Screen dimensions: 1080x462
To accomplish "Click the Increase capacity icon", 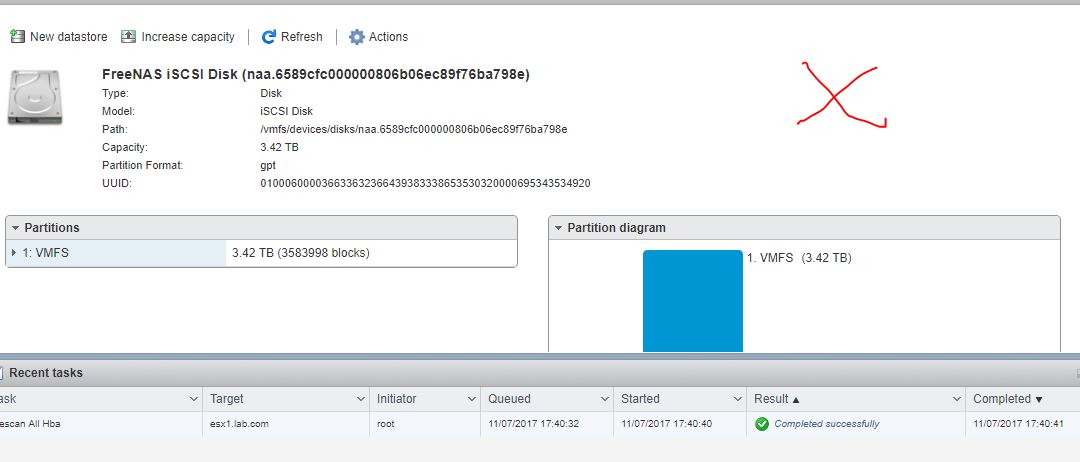I will tap(128, 36).
